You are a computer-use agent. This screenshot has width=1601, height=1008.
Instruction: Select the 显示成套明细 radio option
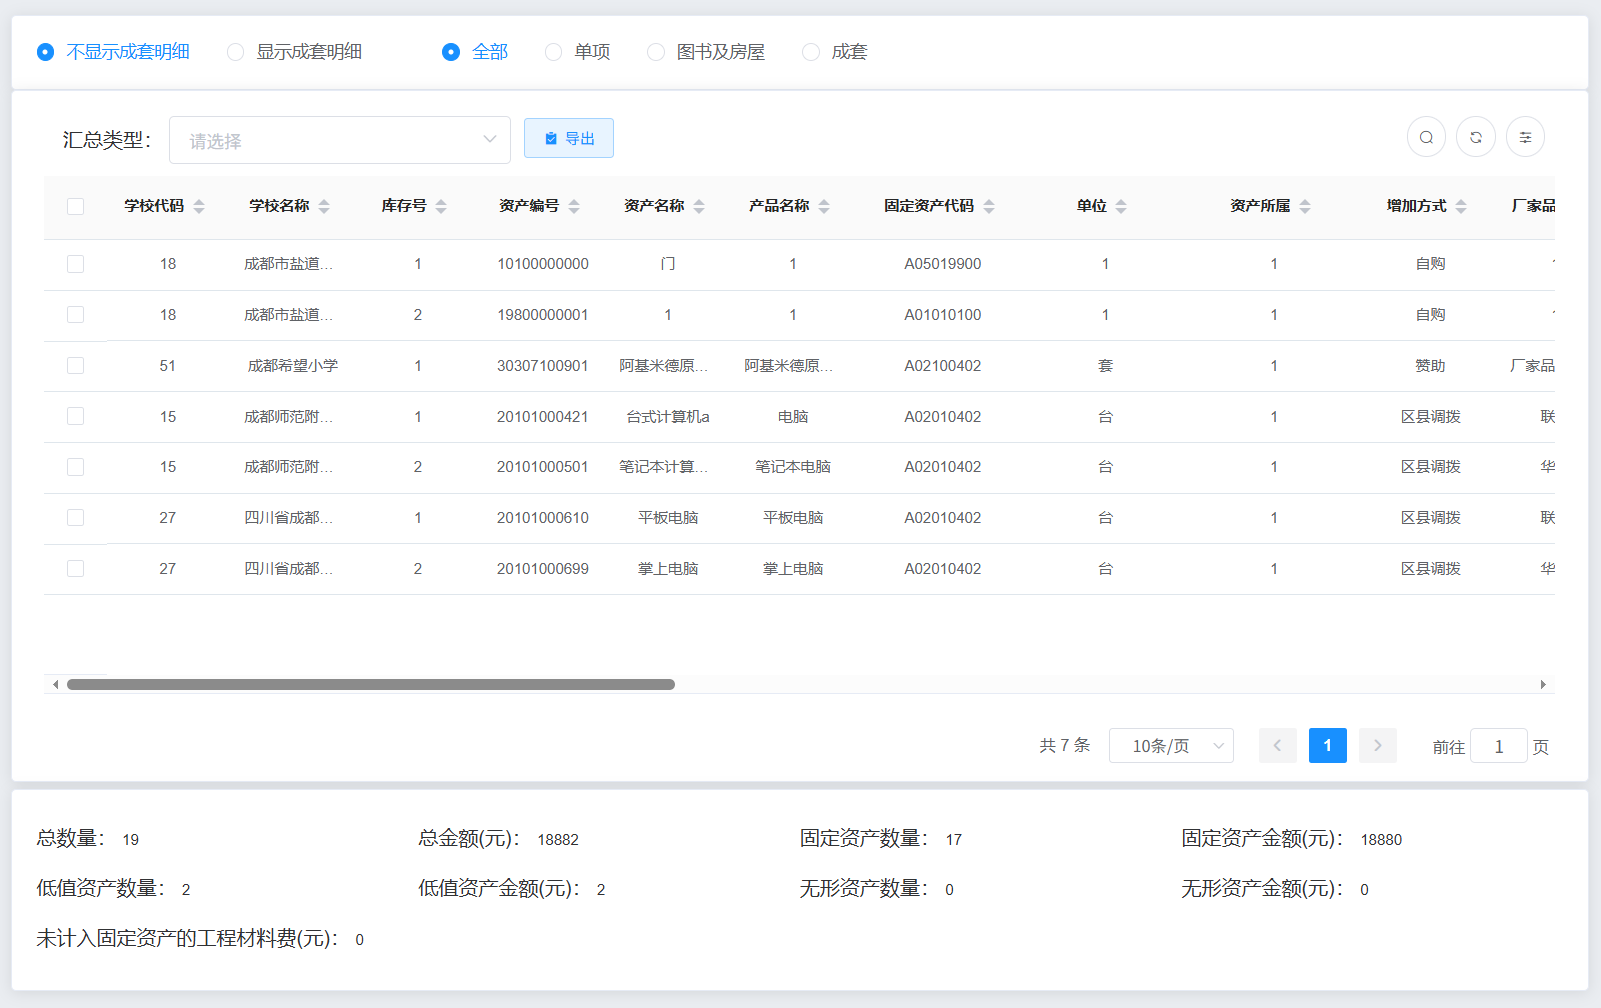(236, 52)
